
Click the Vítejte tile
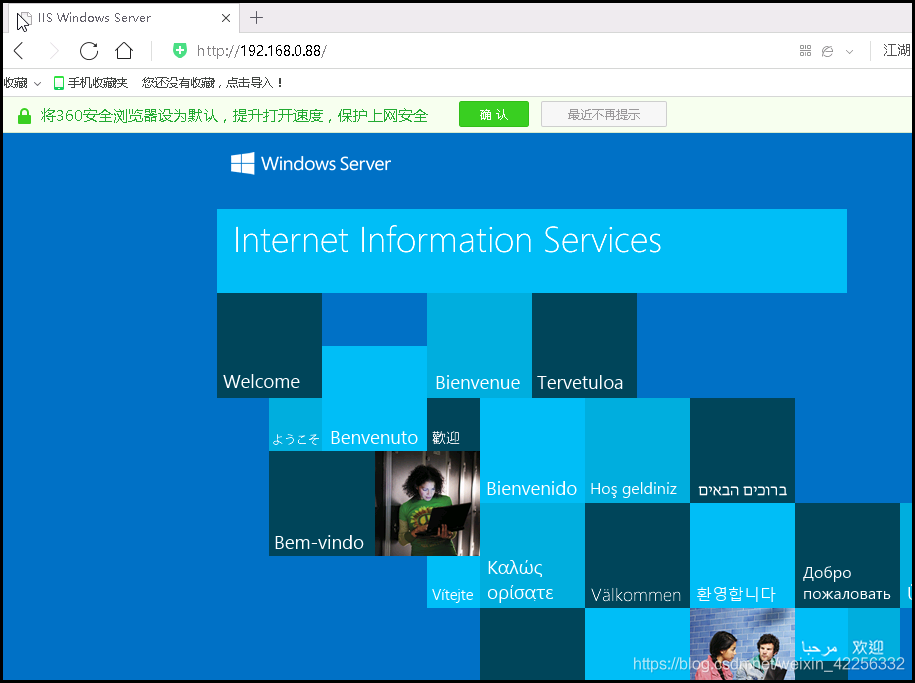click(x=453, y=582)
